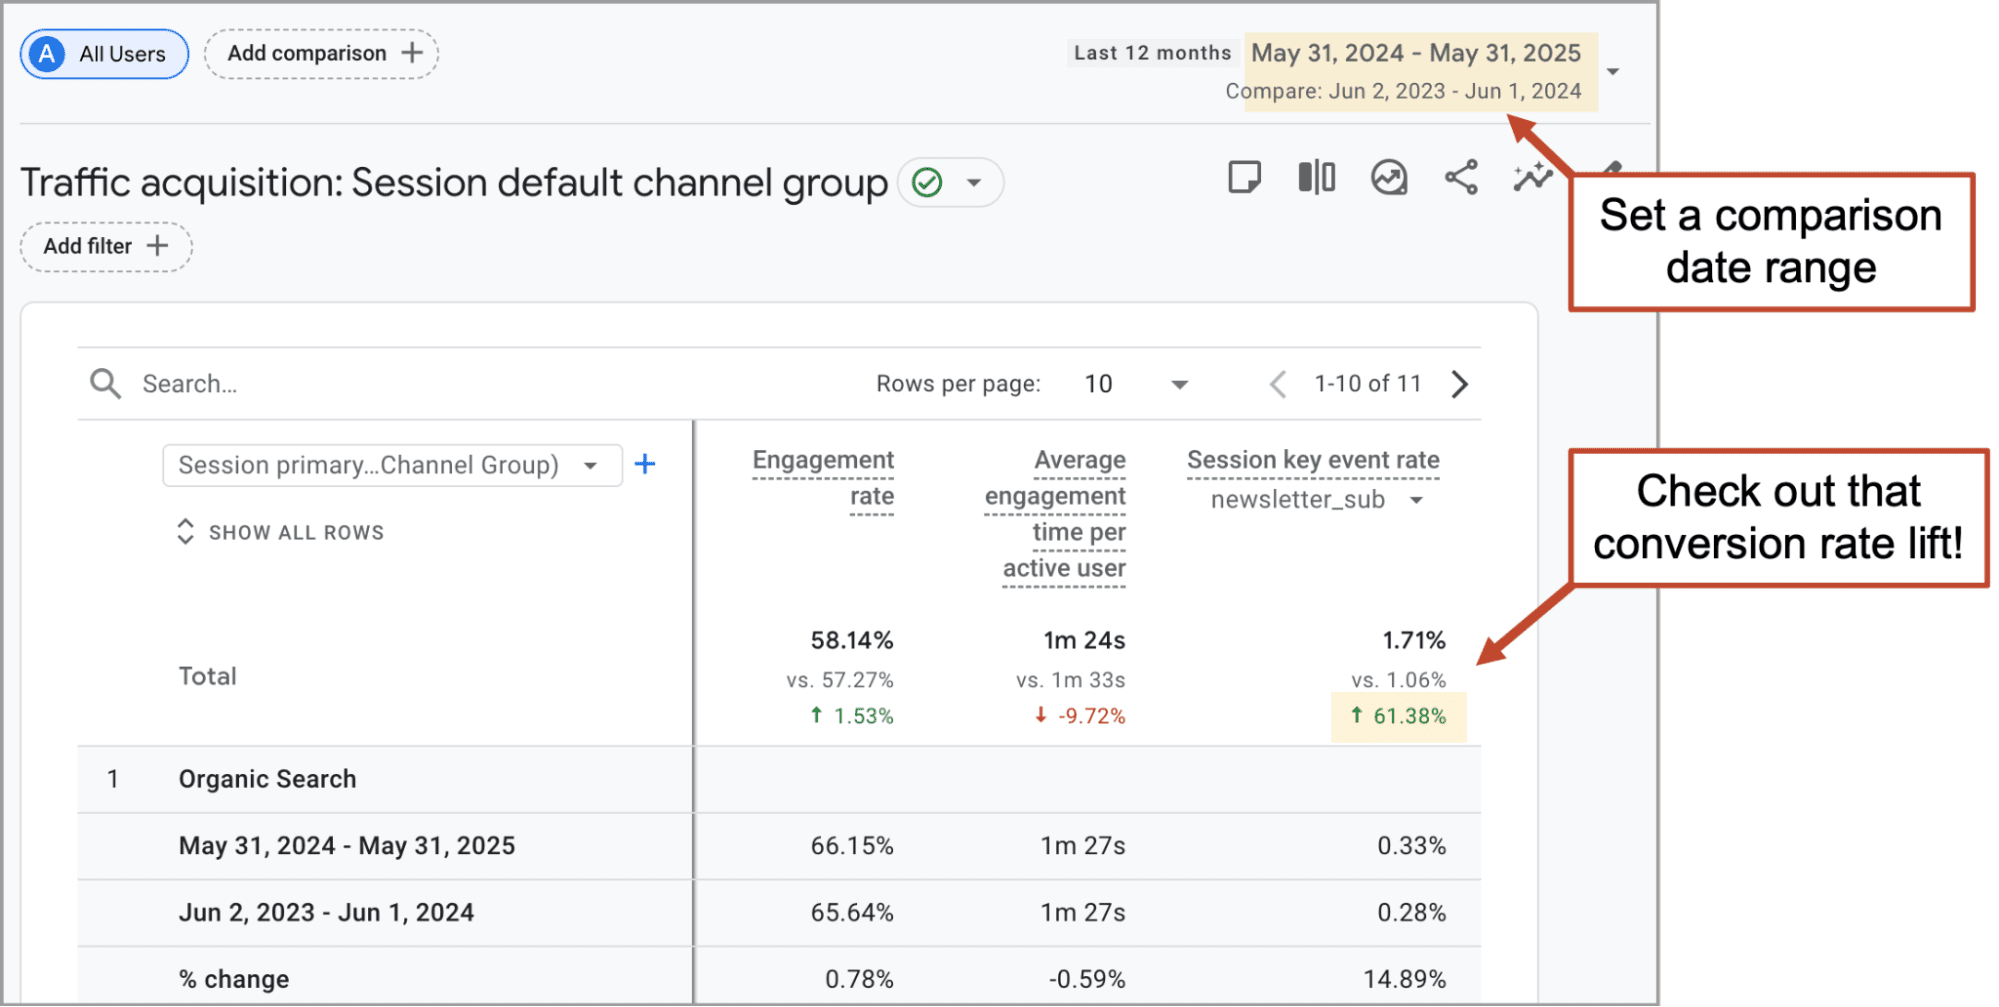Open Rows per page dropdown showing 10

[x=1136, y=384]
